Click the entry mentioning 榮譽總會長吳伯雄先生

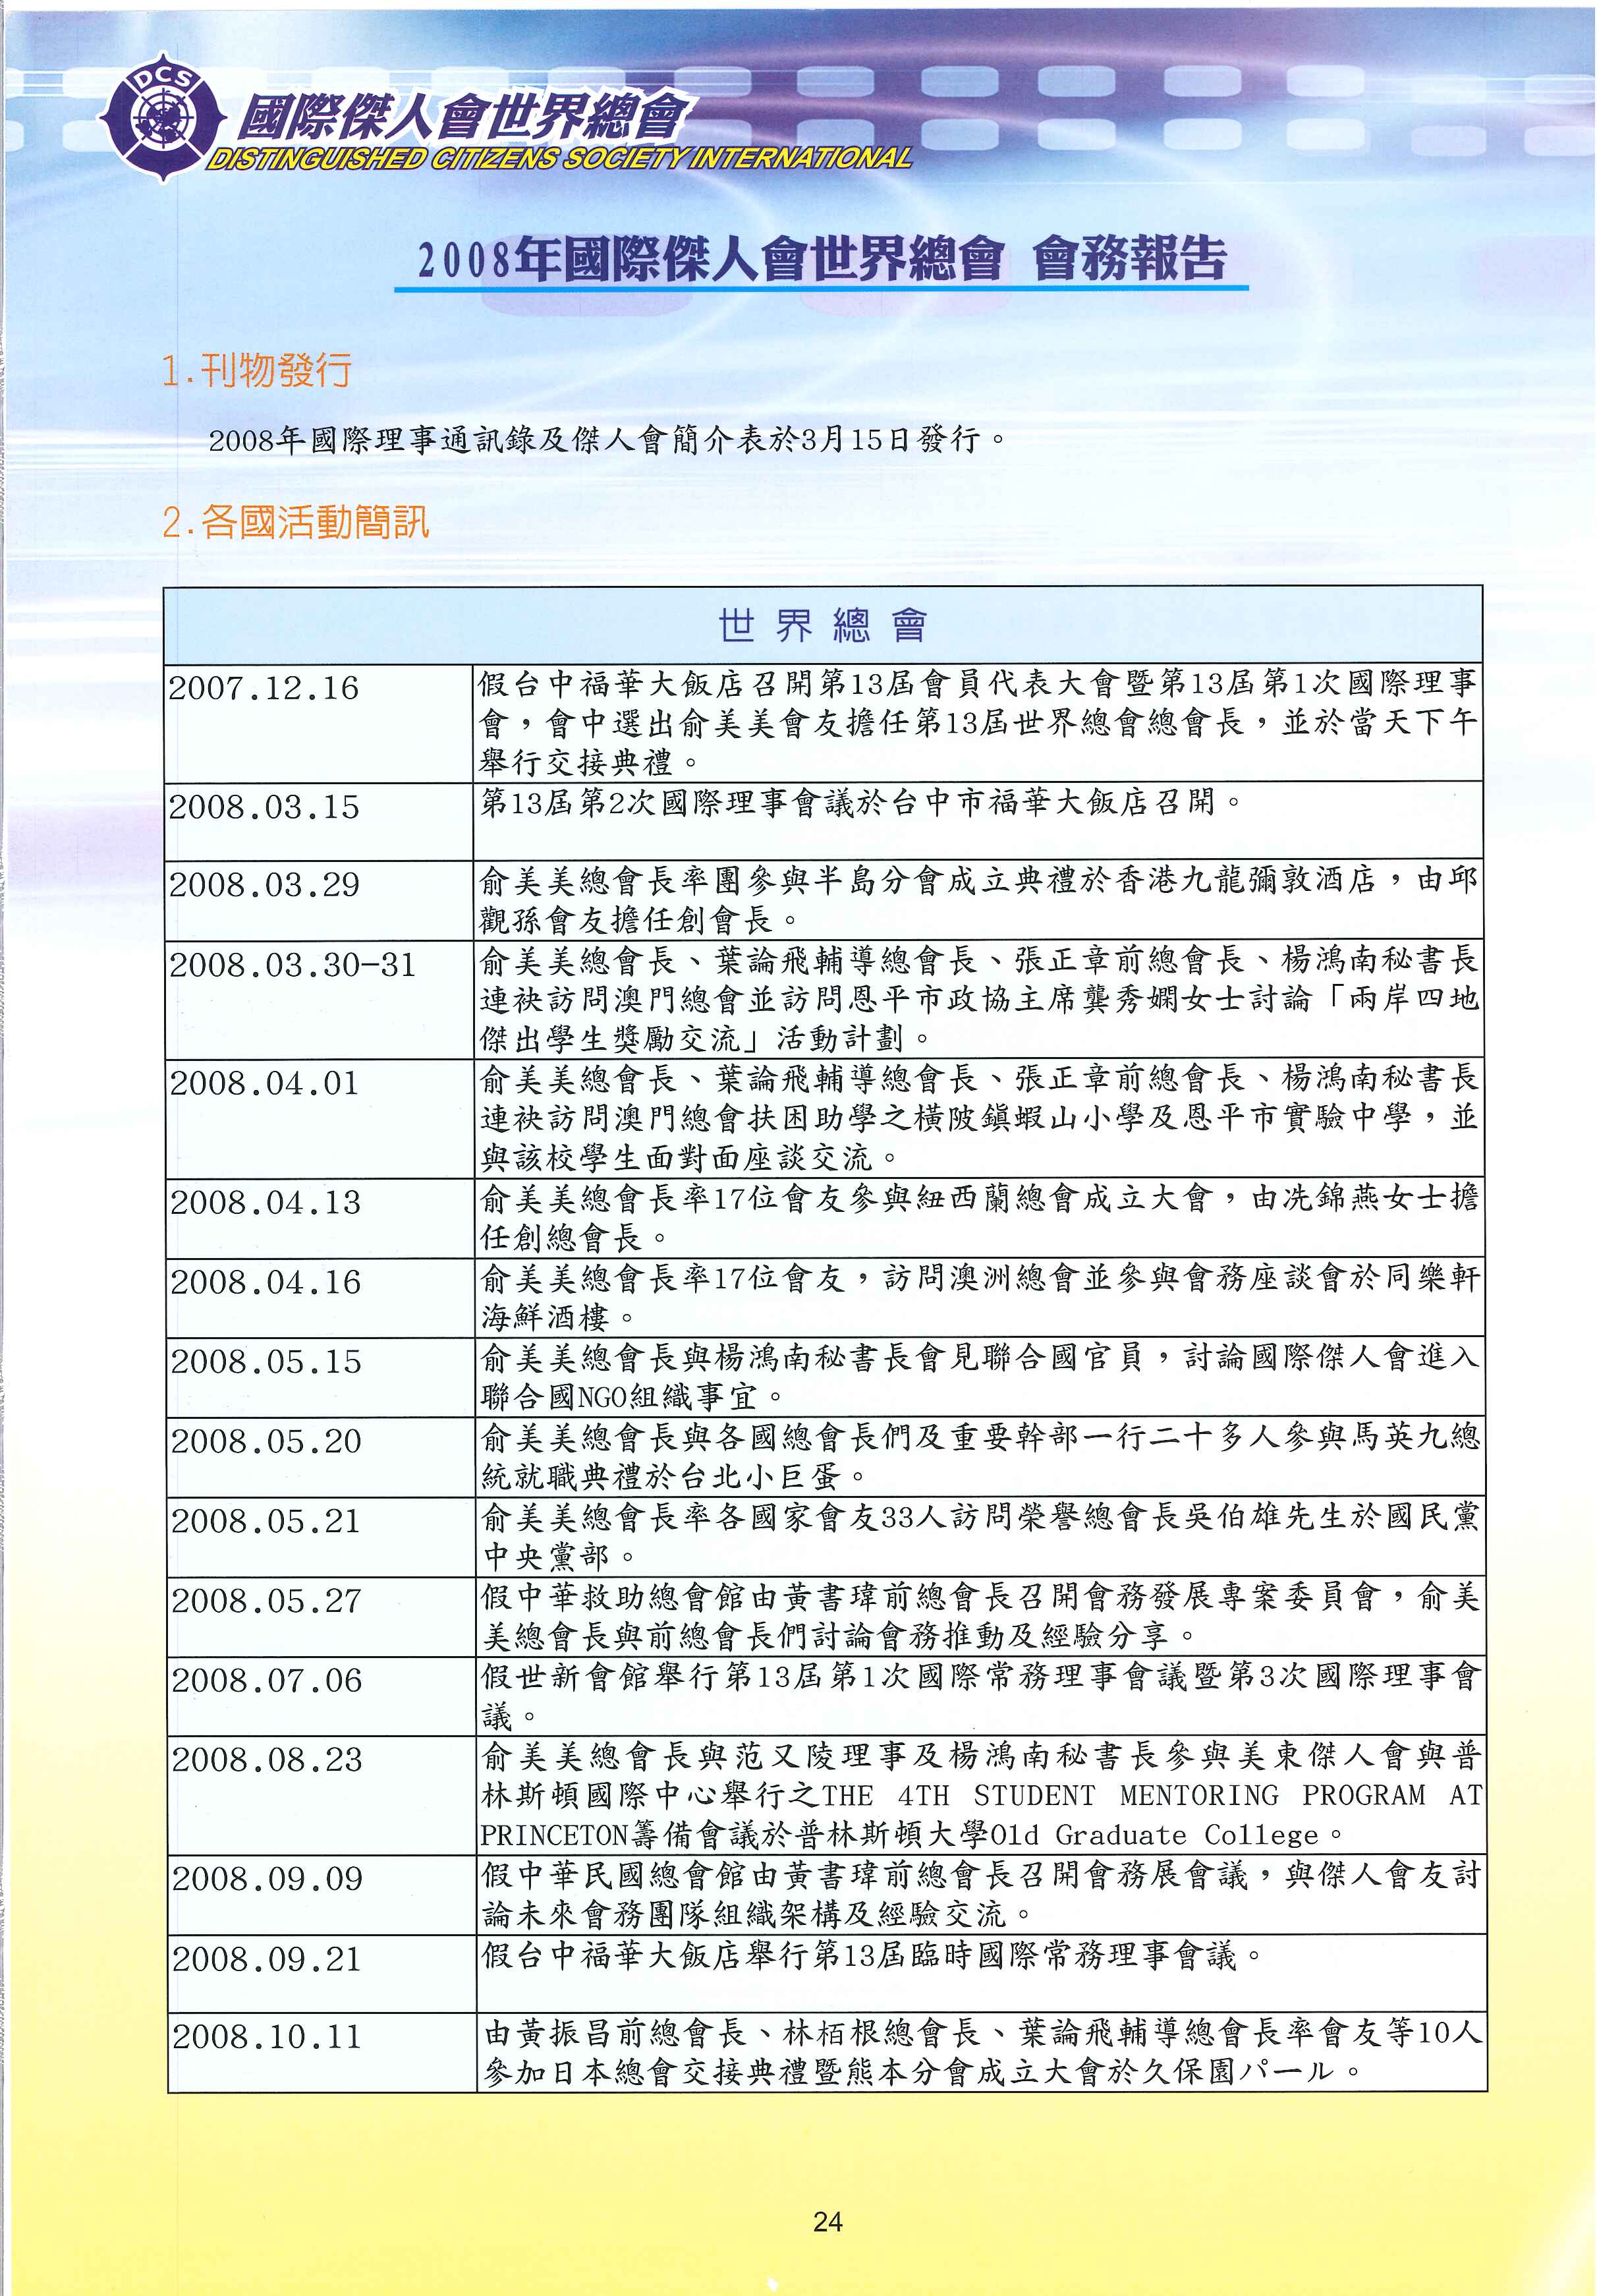[x=981, y=1536]
